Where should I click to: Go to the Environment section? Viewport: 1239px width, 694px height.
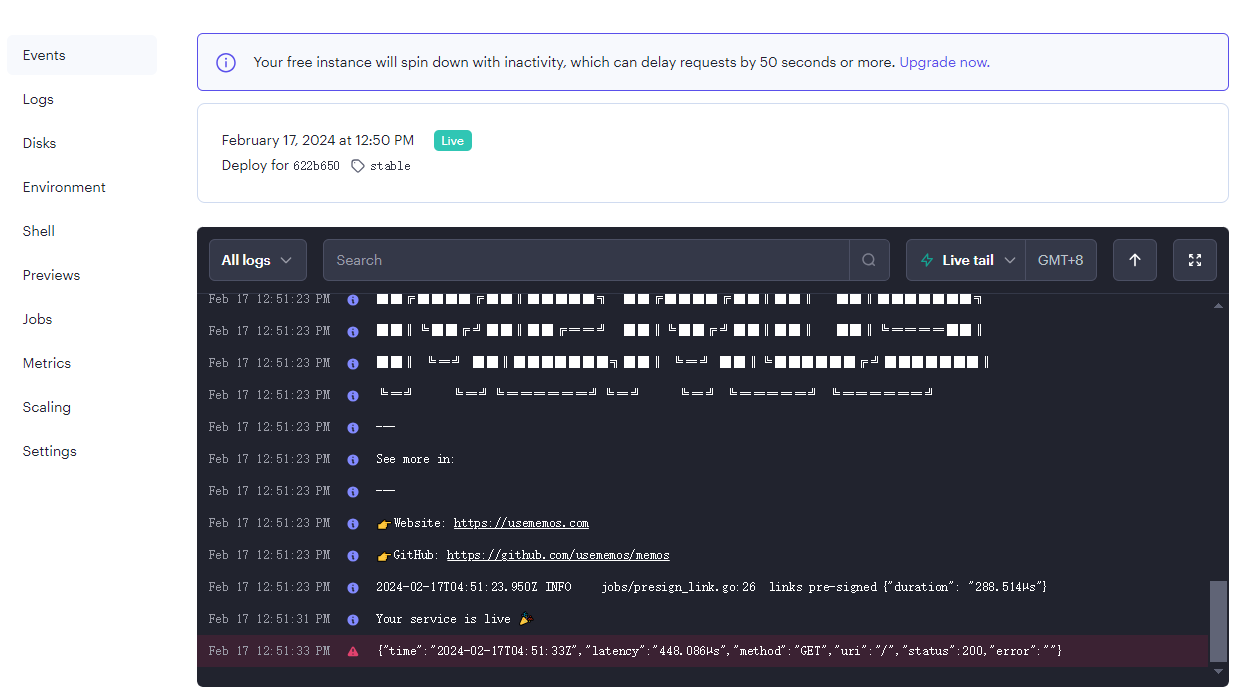[x=64, y=187]
